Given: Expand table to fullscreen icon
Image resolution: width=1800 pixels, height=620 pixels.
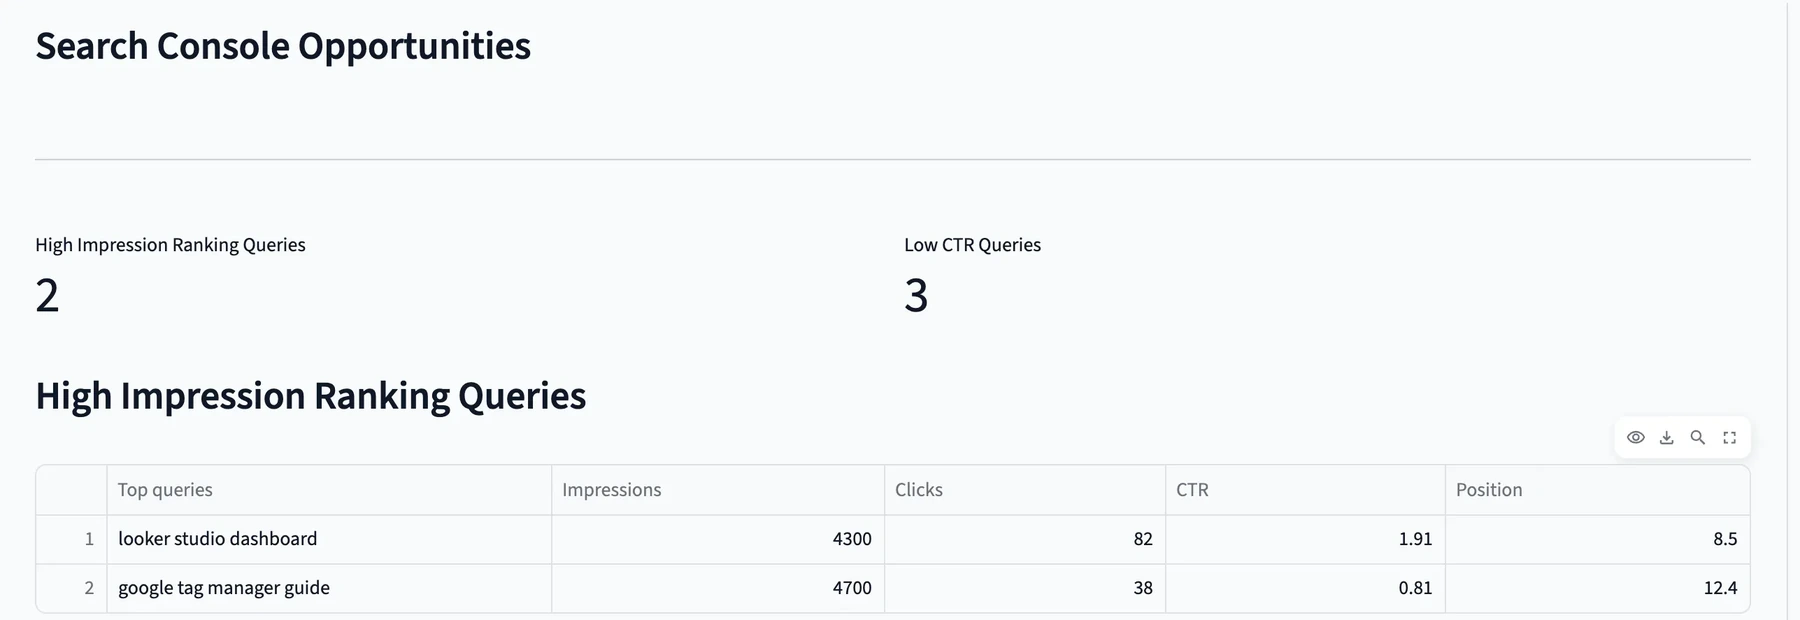Looking at the screenshot, I should (x=1729, y=438).
